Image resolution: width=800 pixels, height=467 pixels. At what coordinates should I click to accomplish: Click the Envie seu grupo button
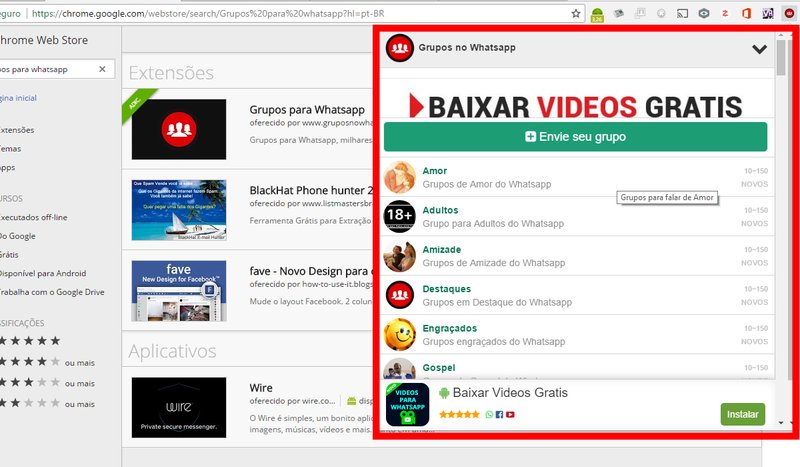click(x=576, y=136)
